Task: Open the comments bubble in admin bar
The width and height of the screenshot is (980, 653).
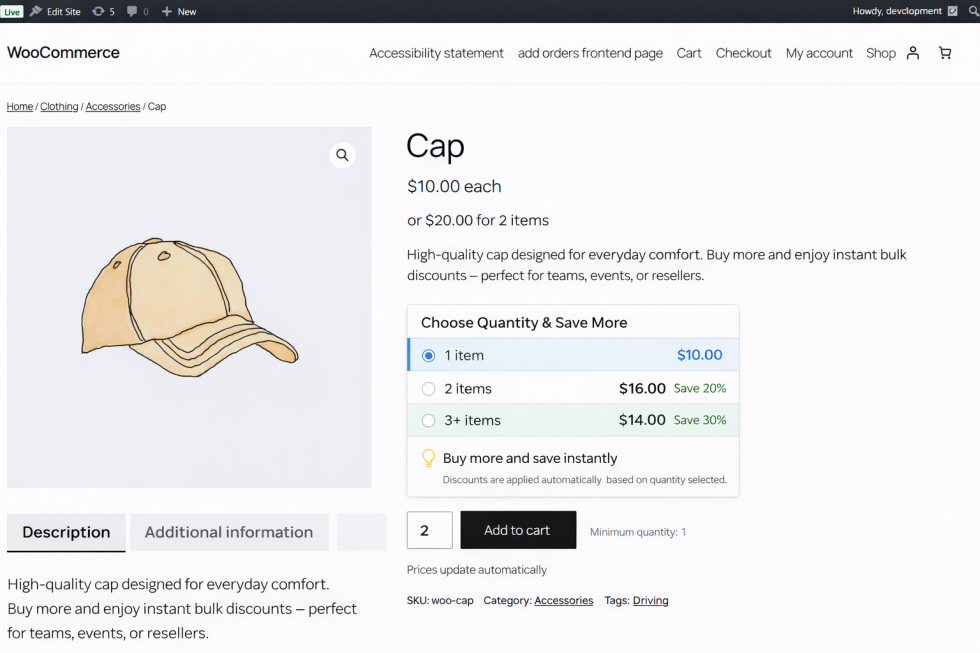Action: [137, 12]
